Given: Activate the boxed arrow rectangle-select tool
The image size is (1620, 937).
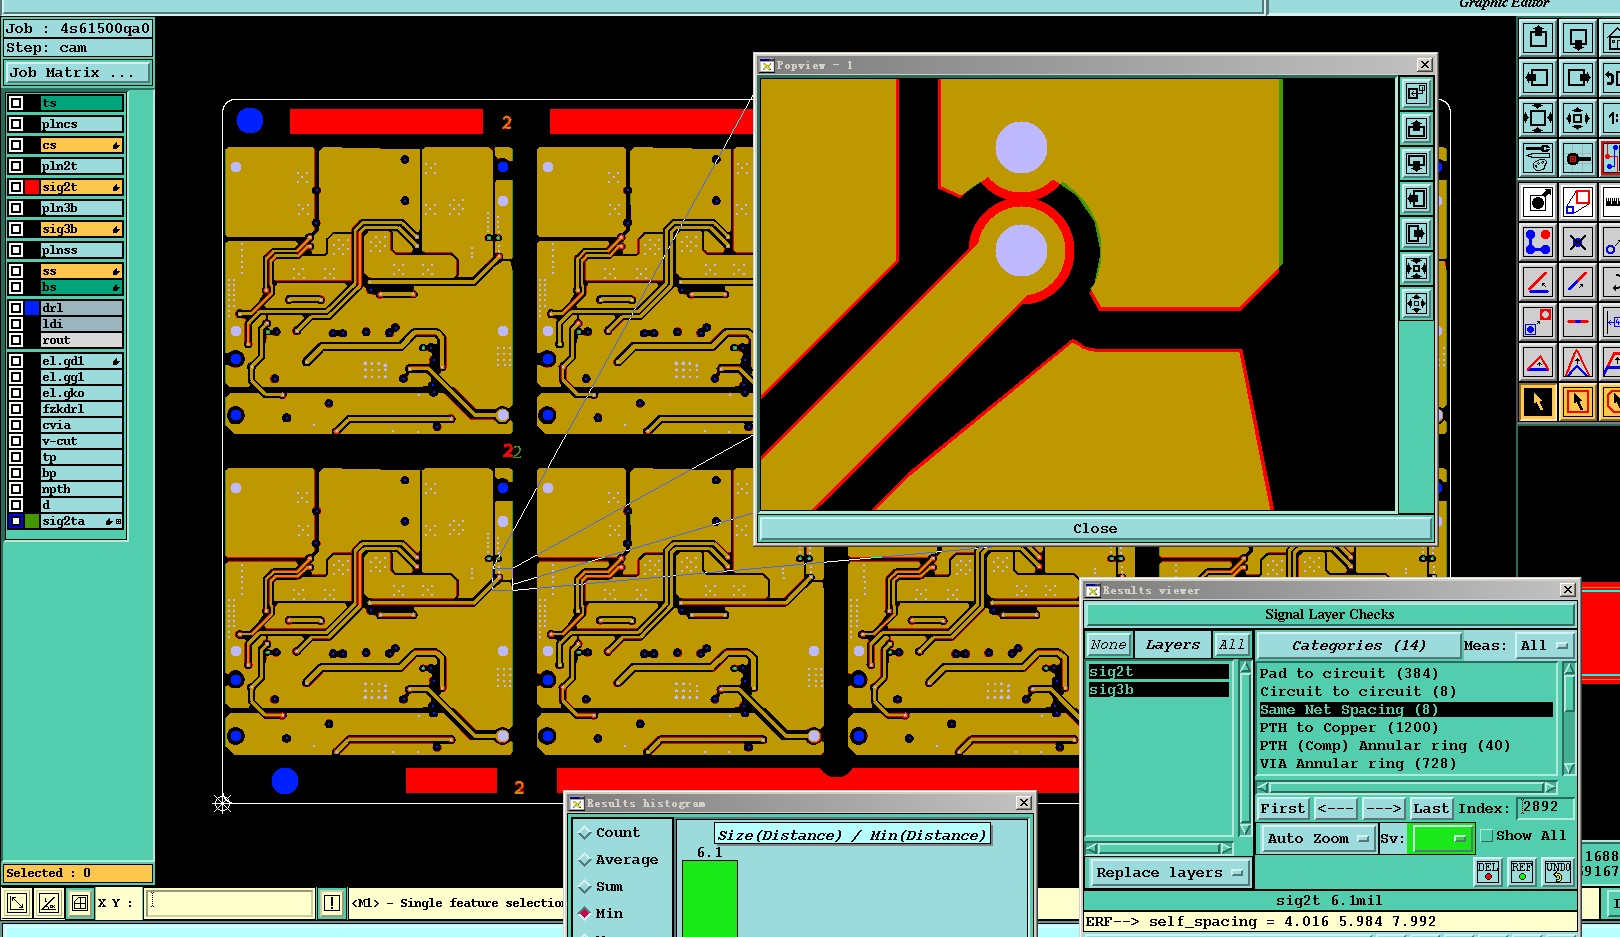Looking at the screenshot, I should coord(1578,402).
